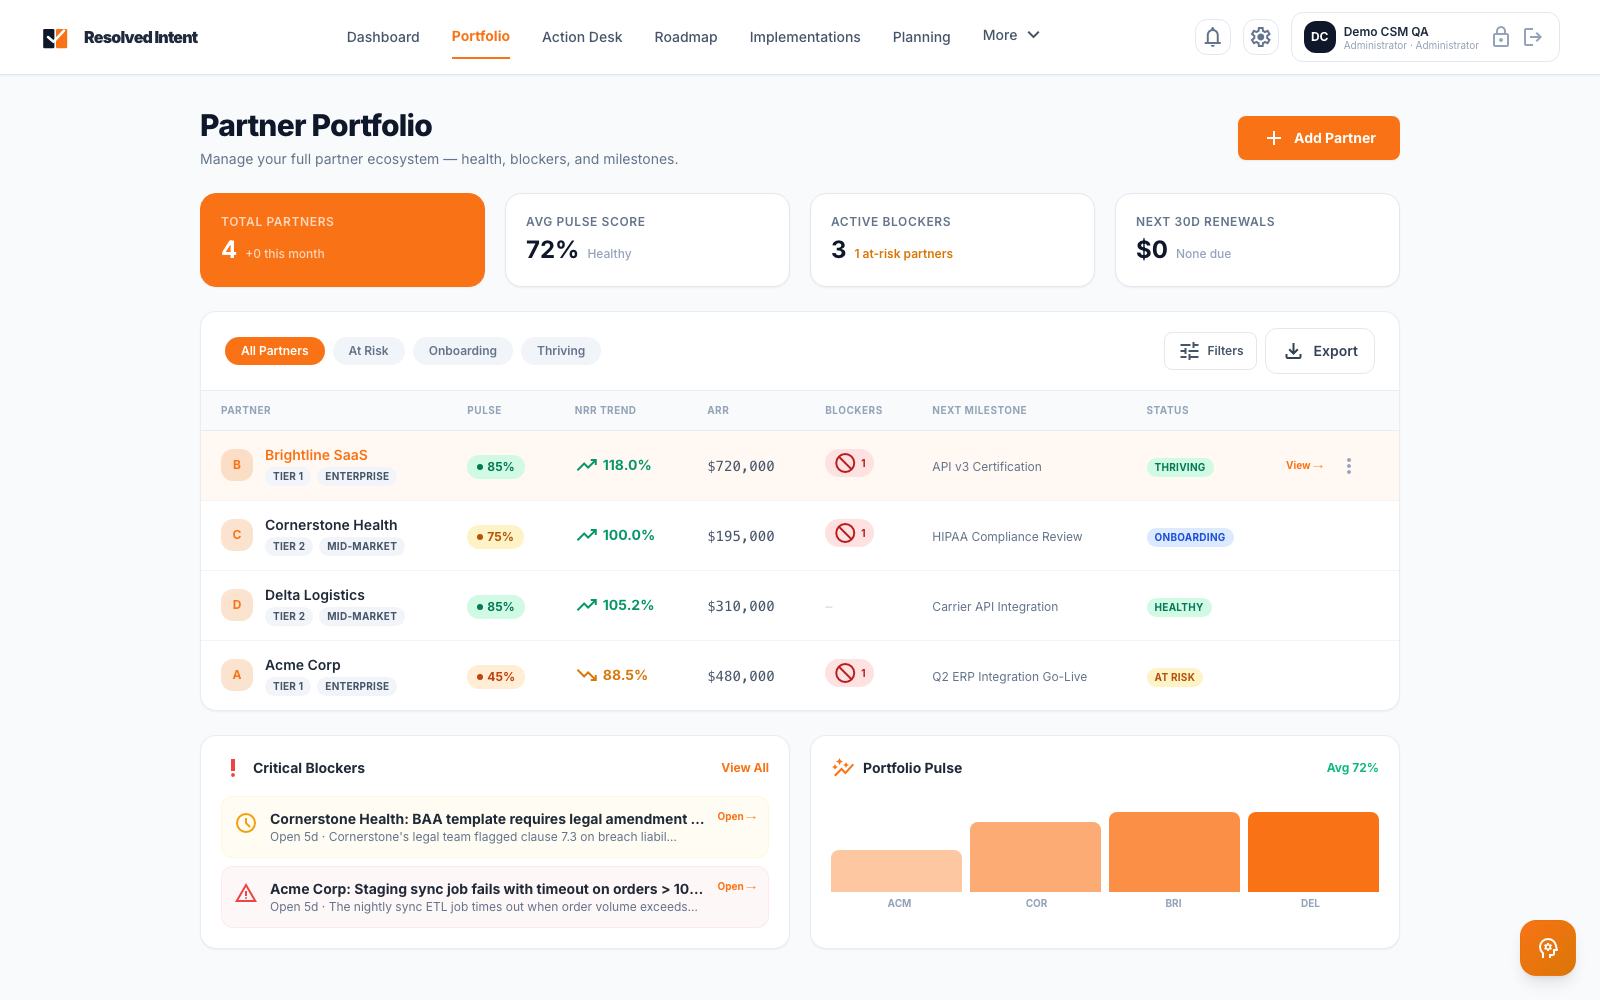Viewport: 1600px width, 1000px height.
Task: Click the blocker icon on Brightline SaaS row
Action: 847,463
